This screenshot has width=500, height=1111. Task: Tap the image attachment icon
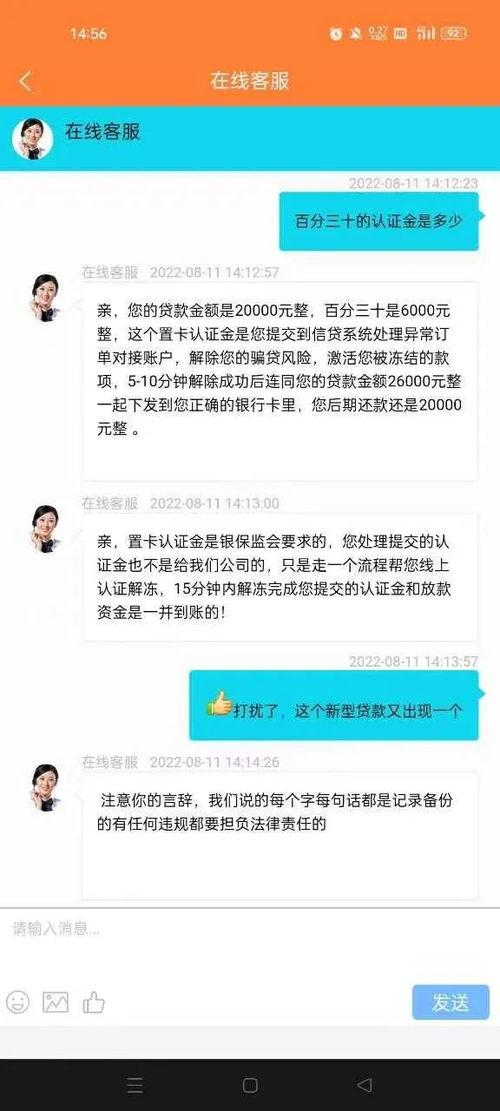56,1001
